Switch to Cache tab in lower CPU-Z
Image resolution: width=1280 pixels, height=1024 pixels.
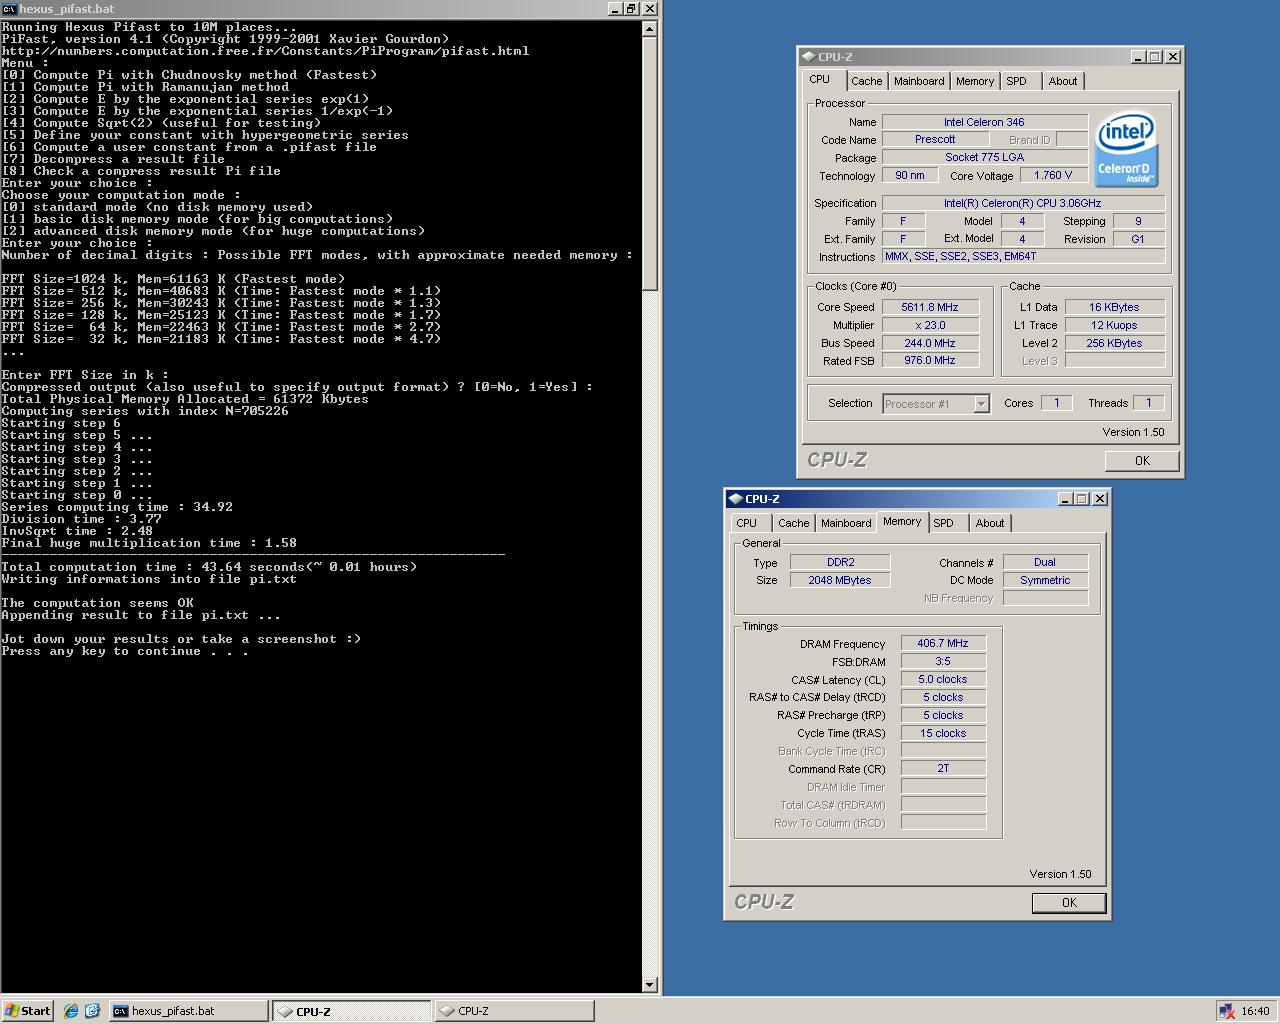[794, 523]
